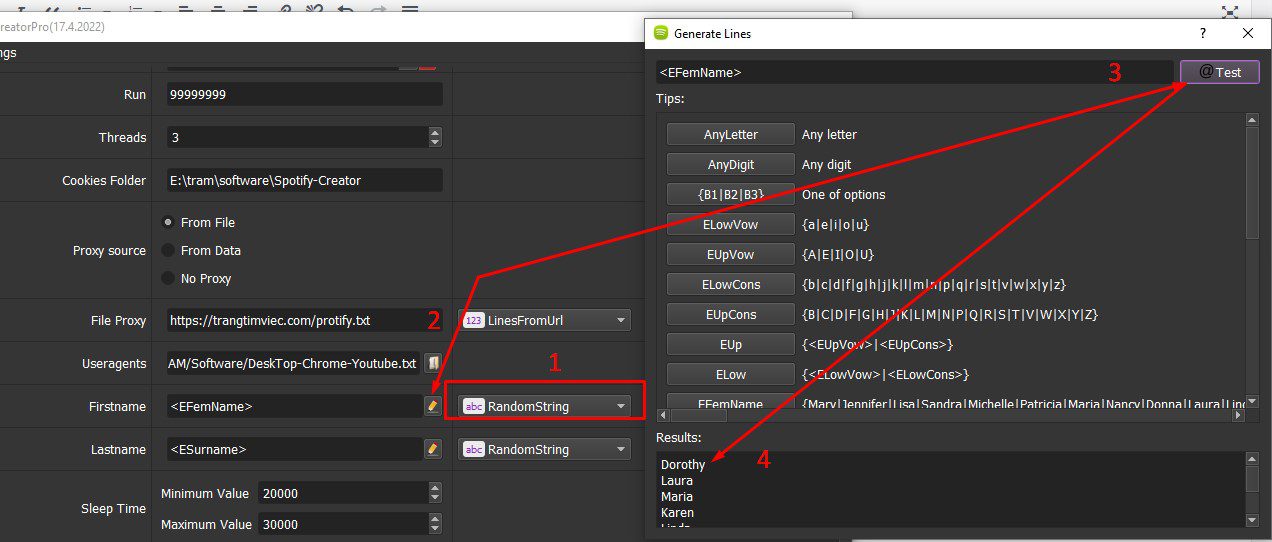The width and height of the screenshot is (1272, 542).
Task: Click the ELowVow tip button
Action: 731,224
